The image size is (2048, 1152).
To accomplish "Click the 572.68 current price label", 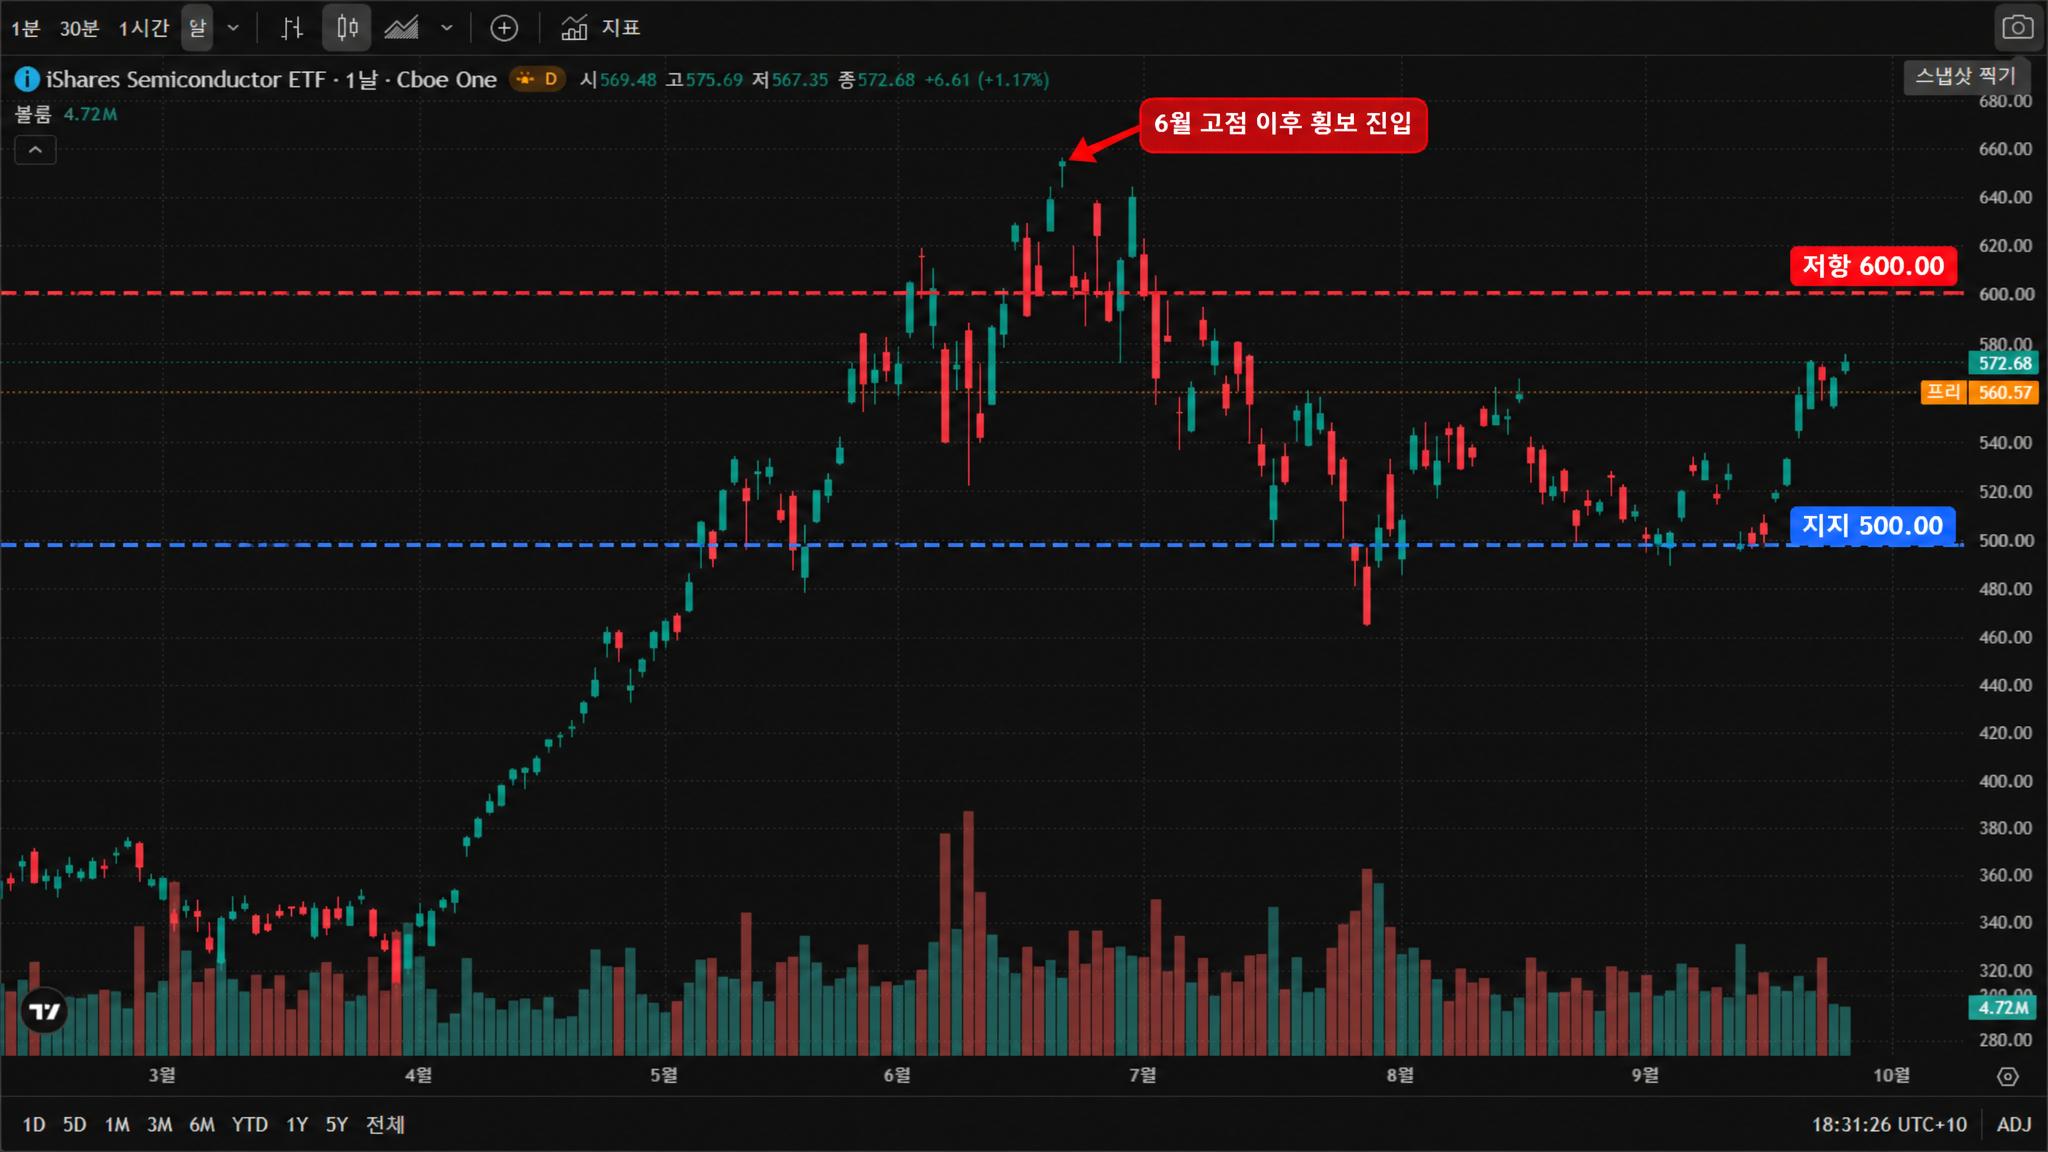I will tap(2004, 363).
